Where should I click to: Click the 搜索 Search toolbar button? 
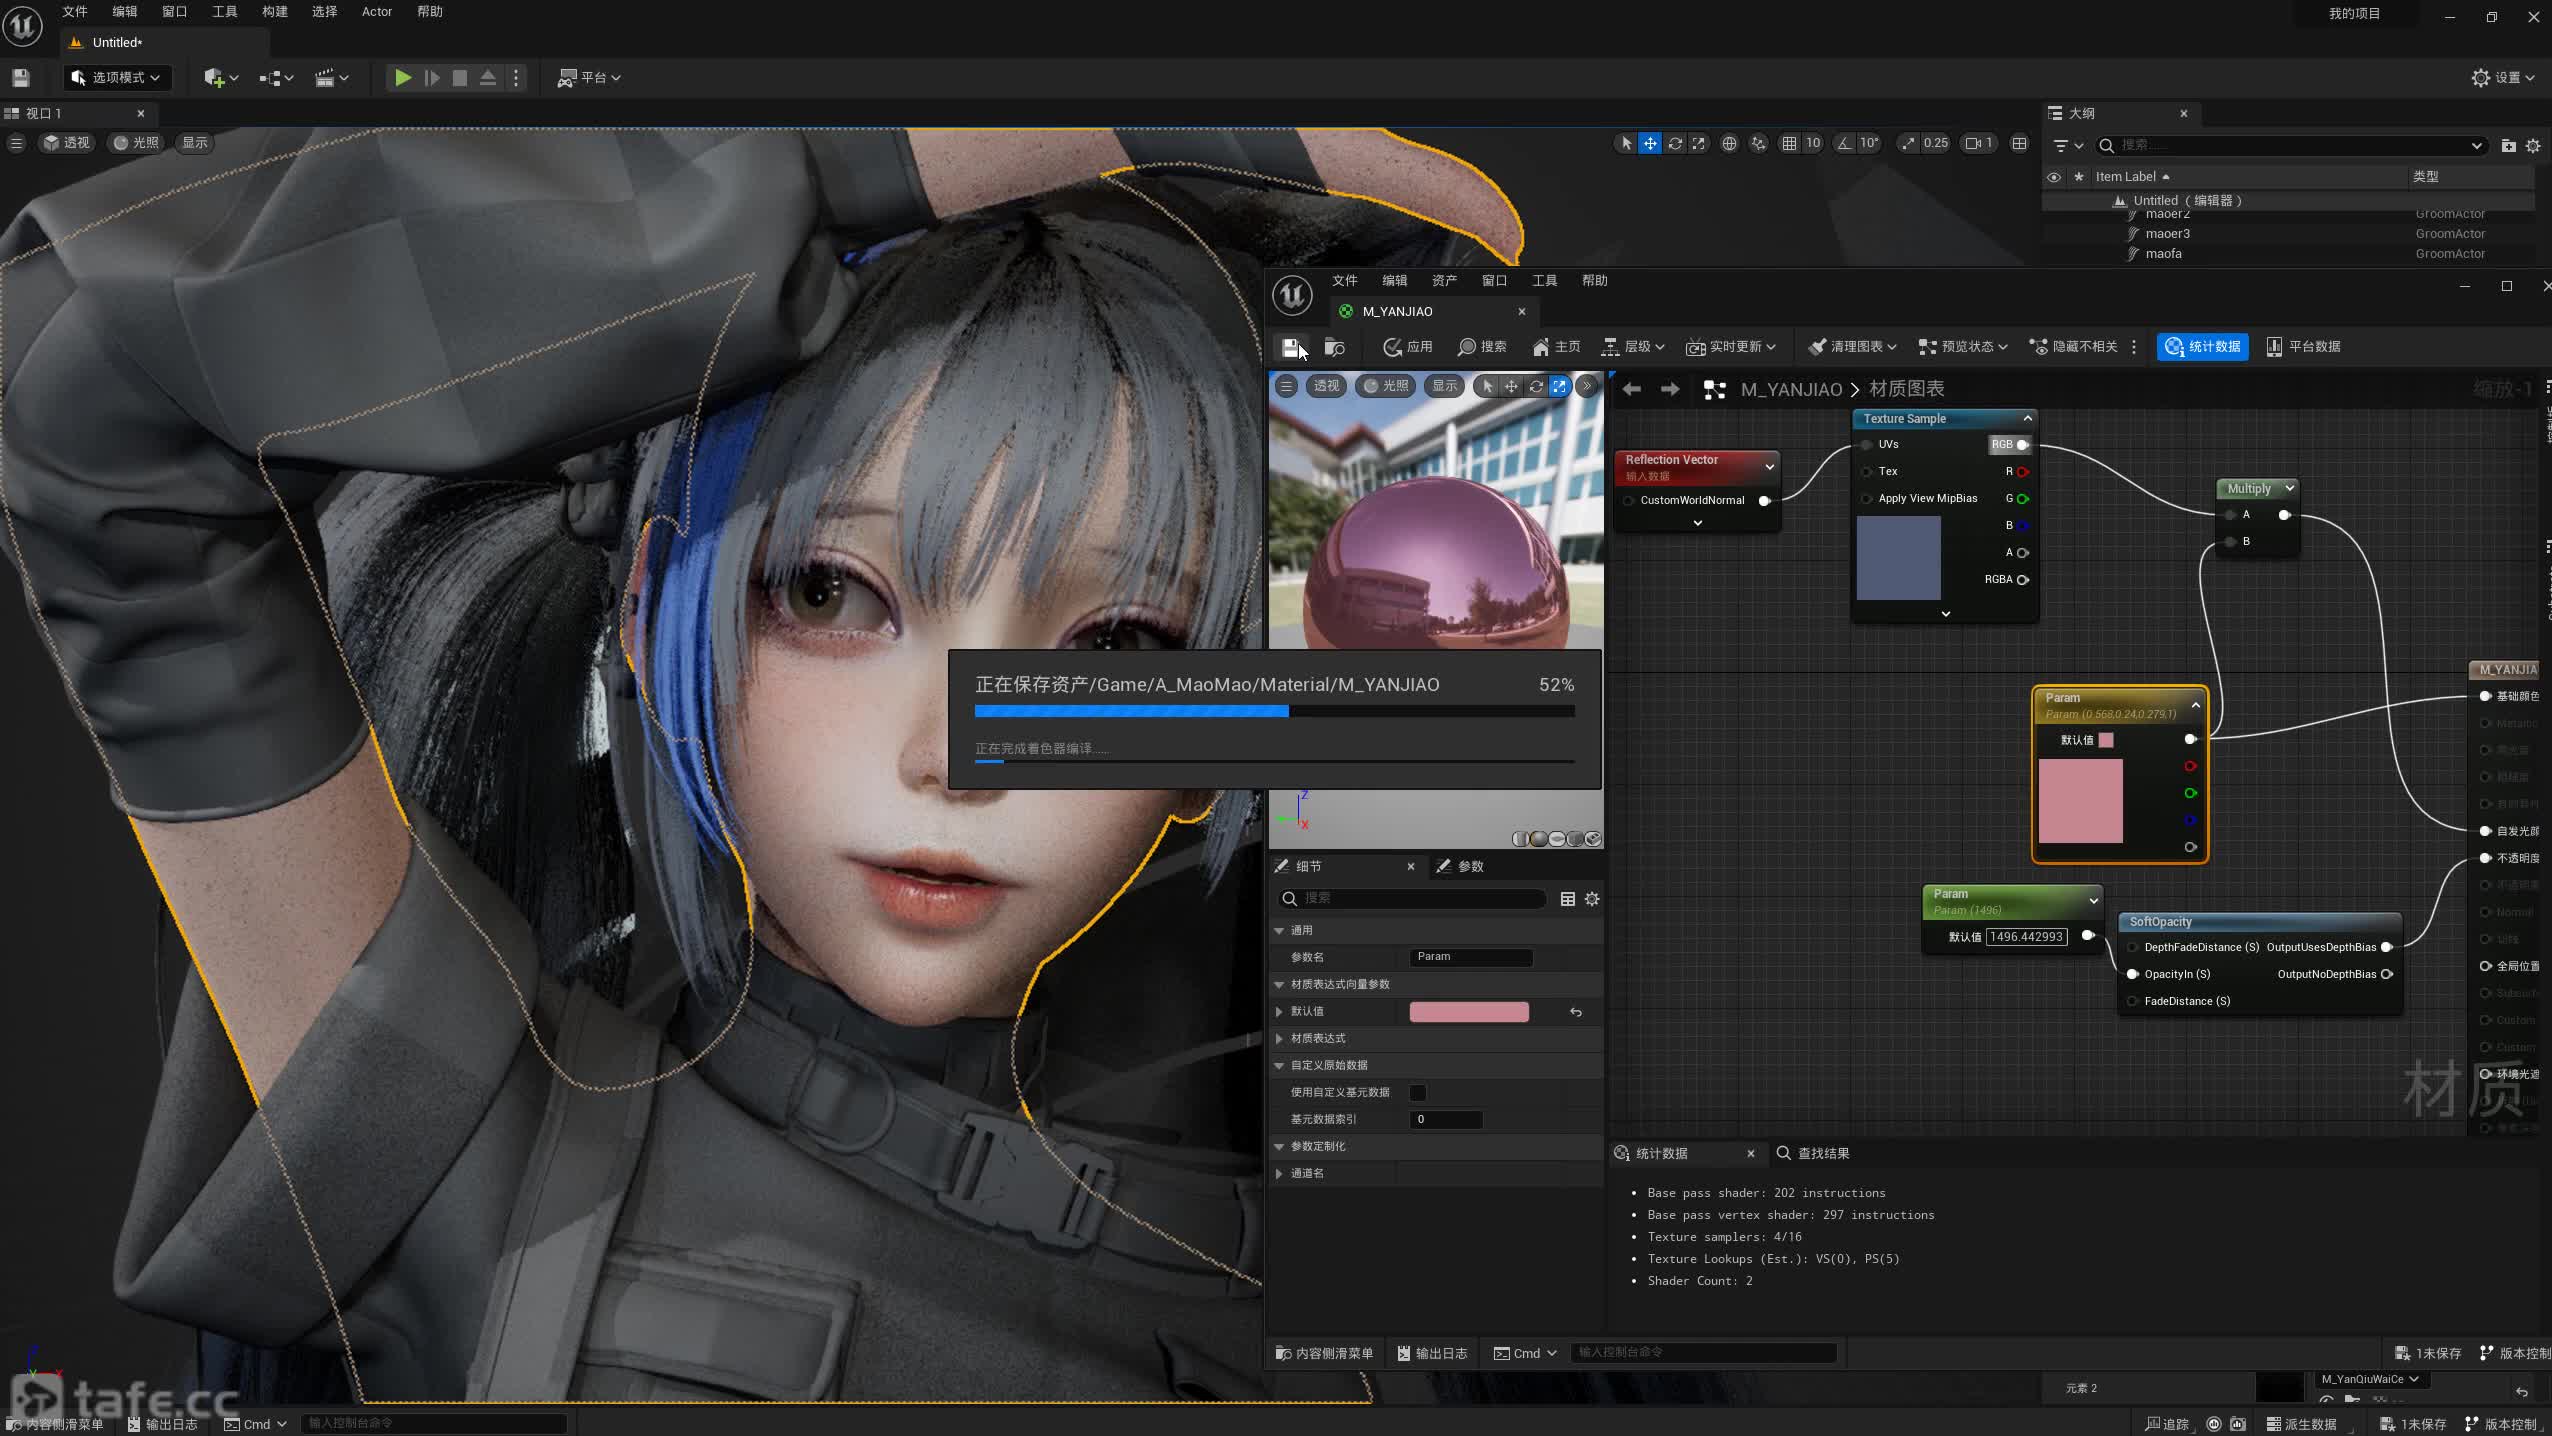pyautogui.click(x=1482, y=347)
